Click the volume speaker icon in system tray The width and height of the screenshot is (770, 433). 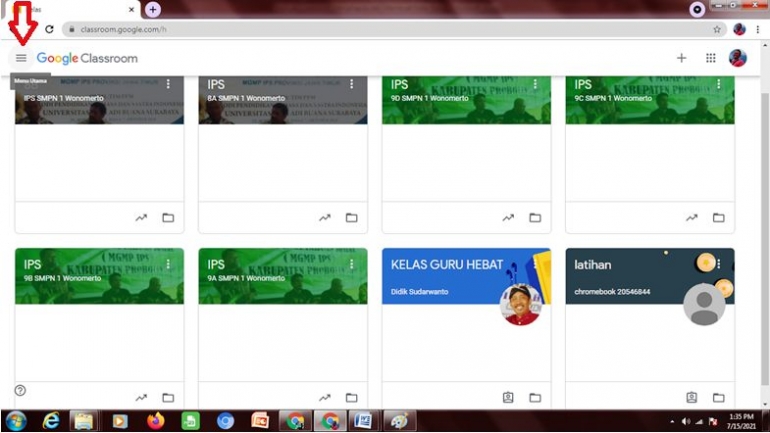coord(686,422)
